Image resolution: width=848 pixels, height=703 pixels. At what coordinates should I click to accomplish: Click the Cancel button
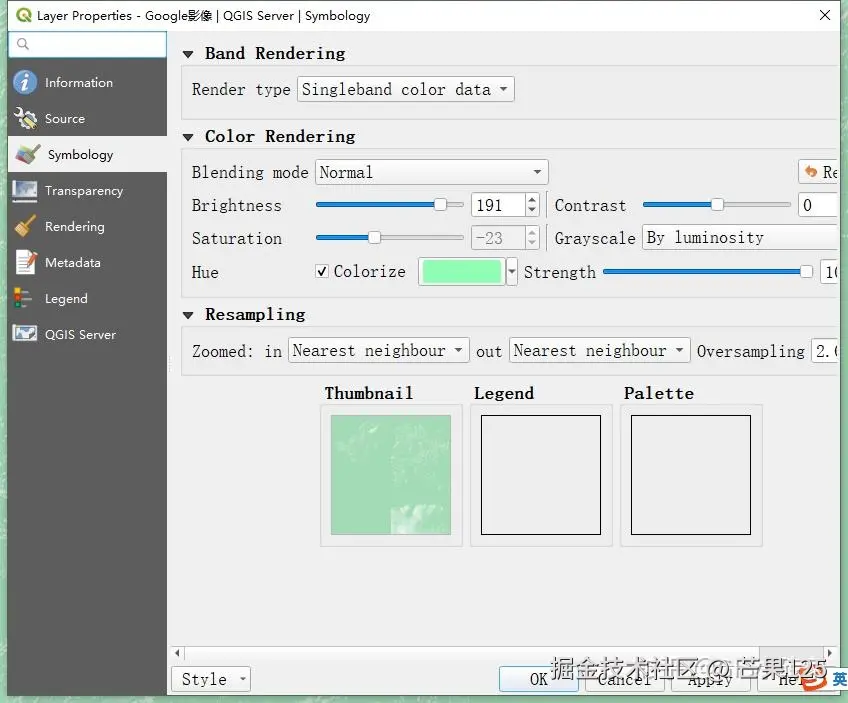625,679
